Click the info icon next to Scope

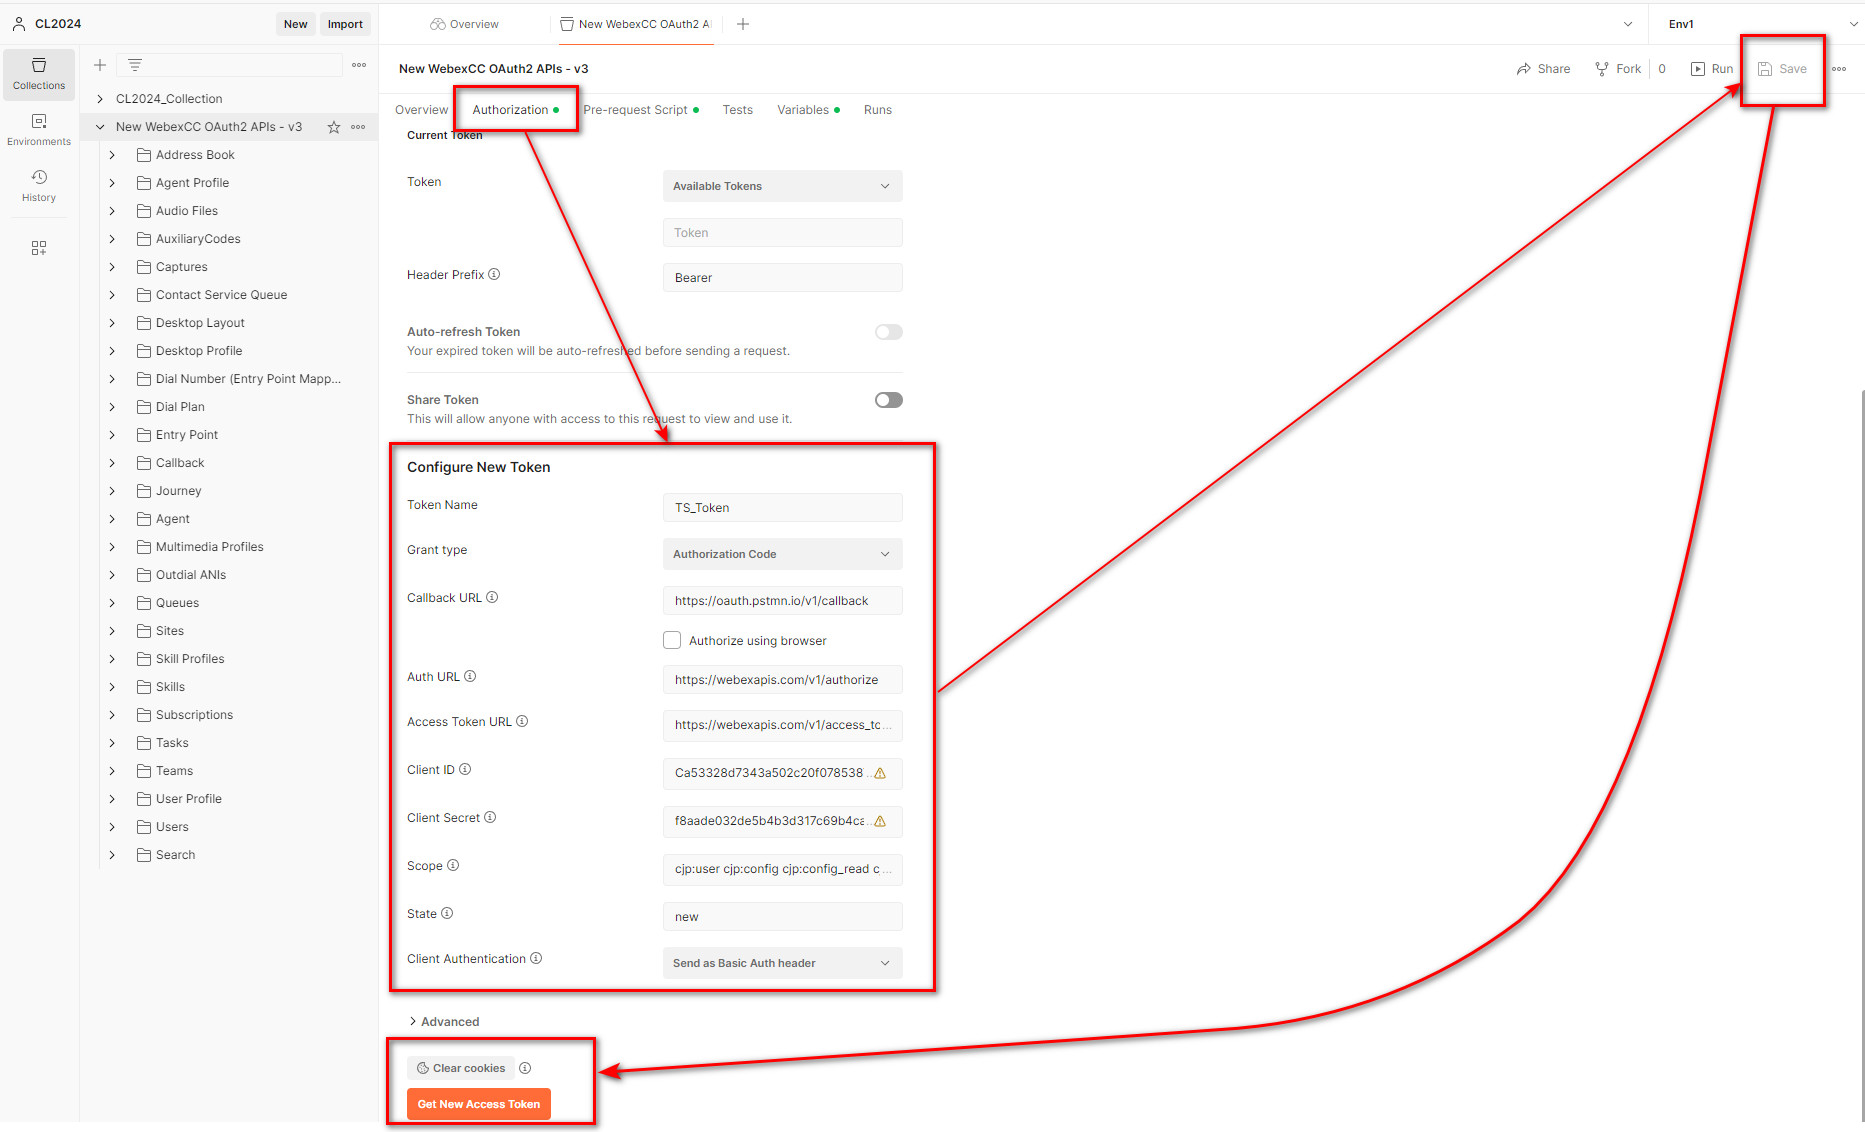coord(453,865)
